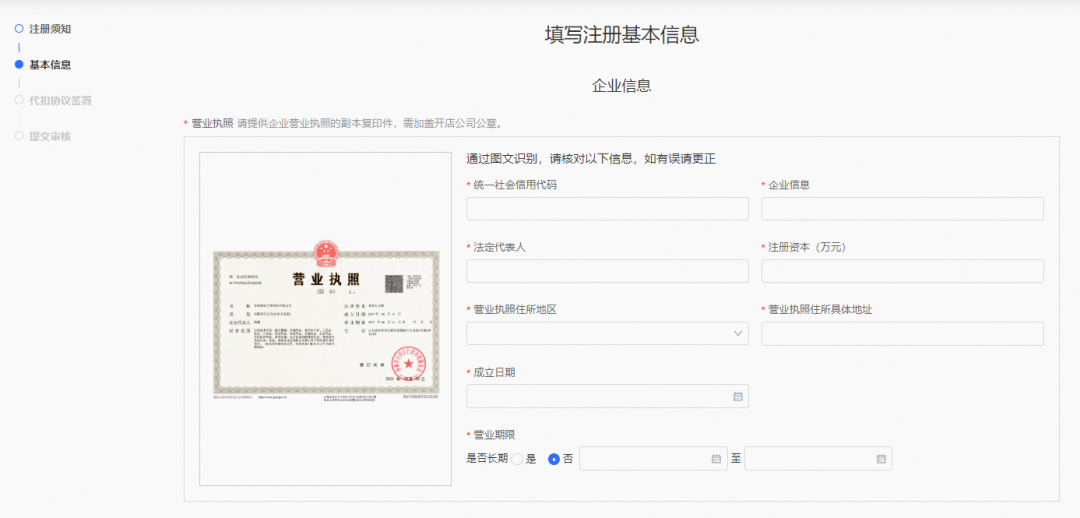Click the 营业执照住所具体地址 input field
The height and width of the screenshot is (518, 1080).
902,333
